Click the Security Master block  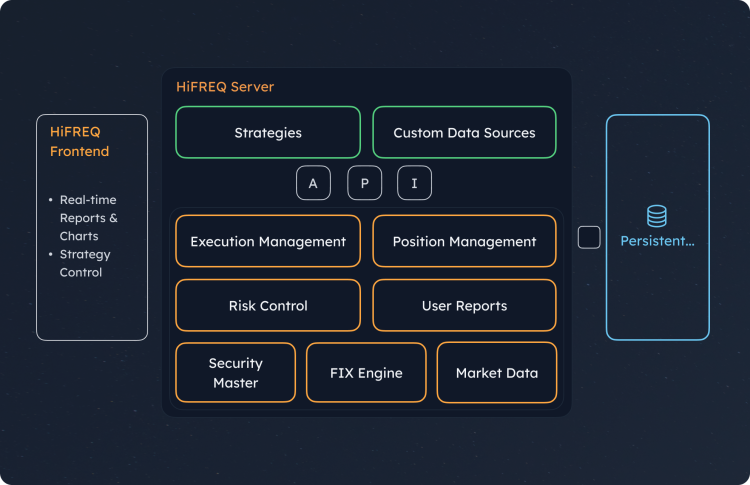tap(235, 373)
